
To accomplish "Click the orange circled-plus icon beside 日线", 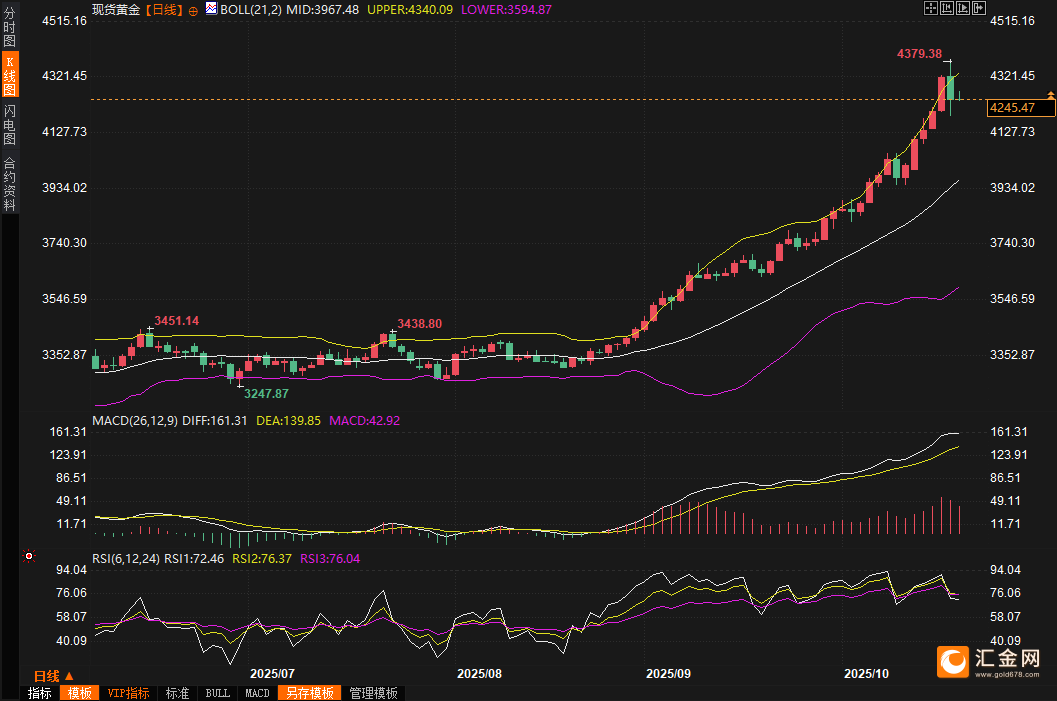I will click(x=193, y=10).
